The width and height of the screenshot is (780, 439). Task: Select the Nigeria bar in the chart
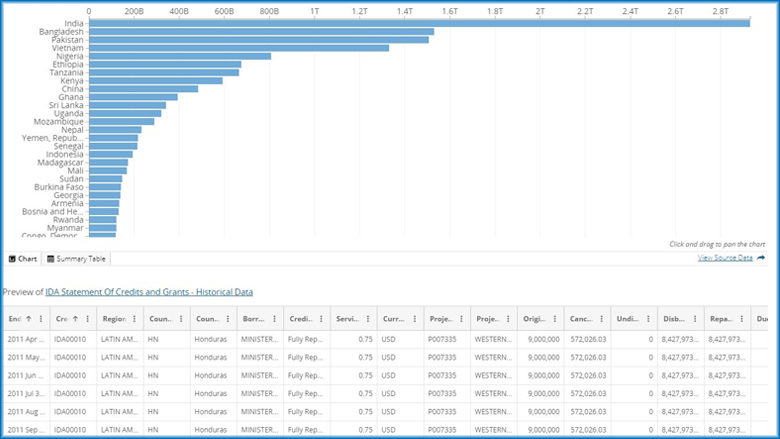click(180, 56)
